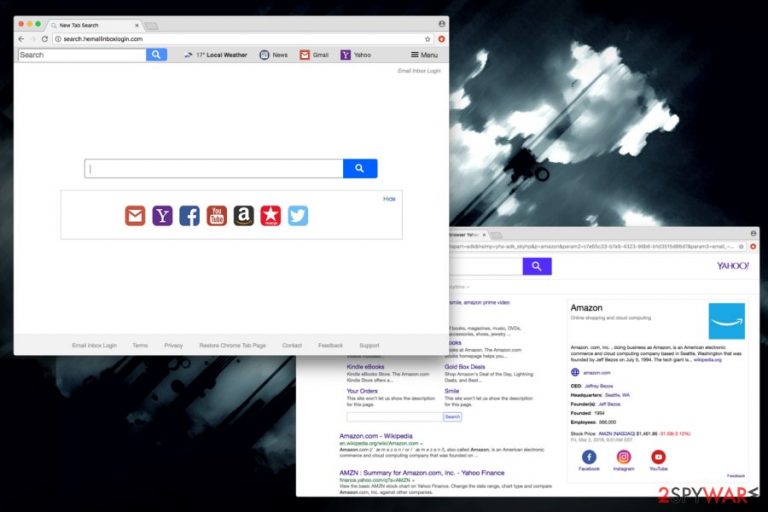
Task: Hide the shortcut tiles panel
Action: click(389, 199)
